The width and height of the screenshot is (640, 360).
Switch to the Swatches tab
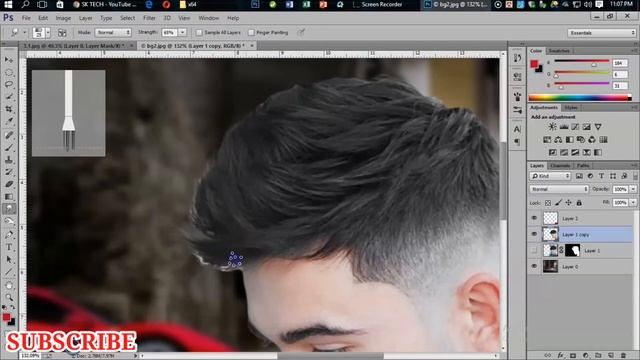click(559, 51)
